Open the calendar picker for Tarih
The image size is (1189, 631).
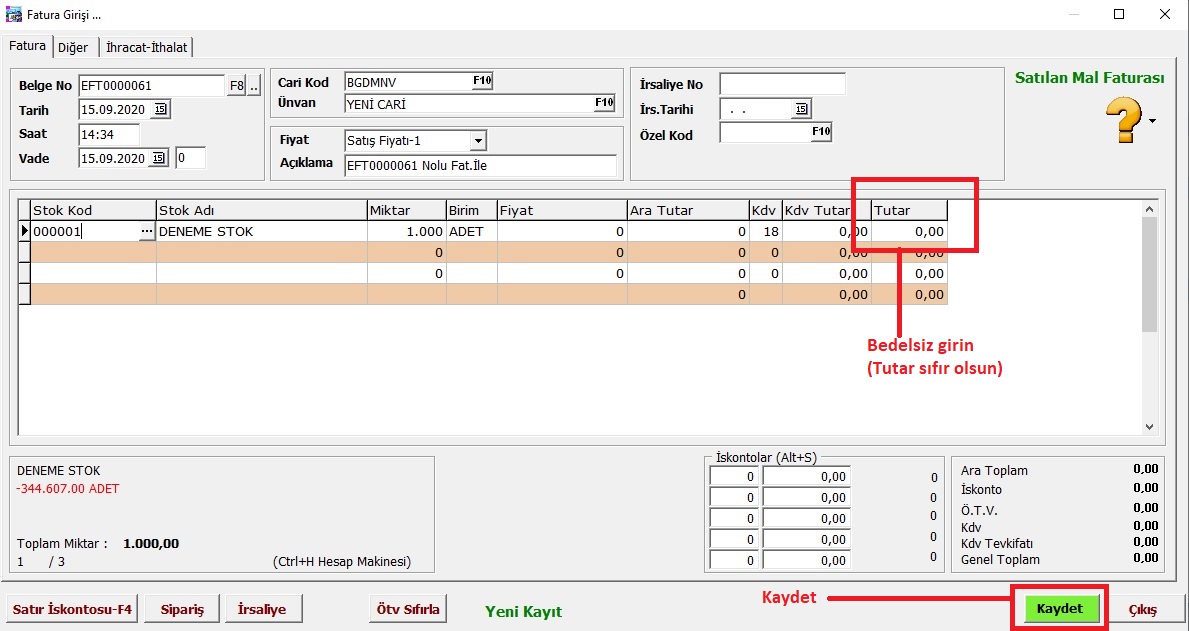(x=161, y=110)
